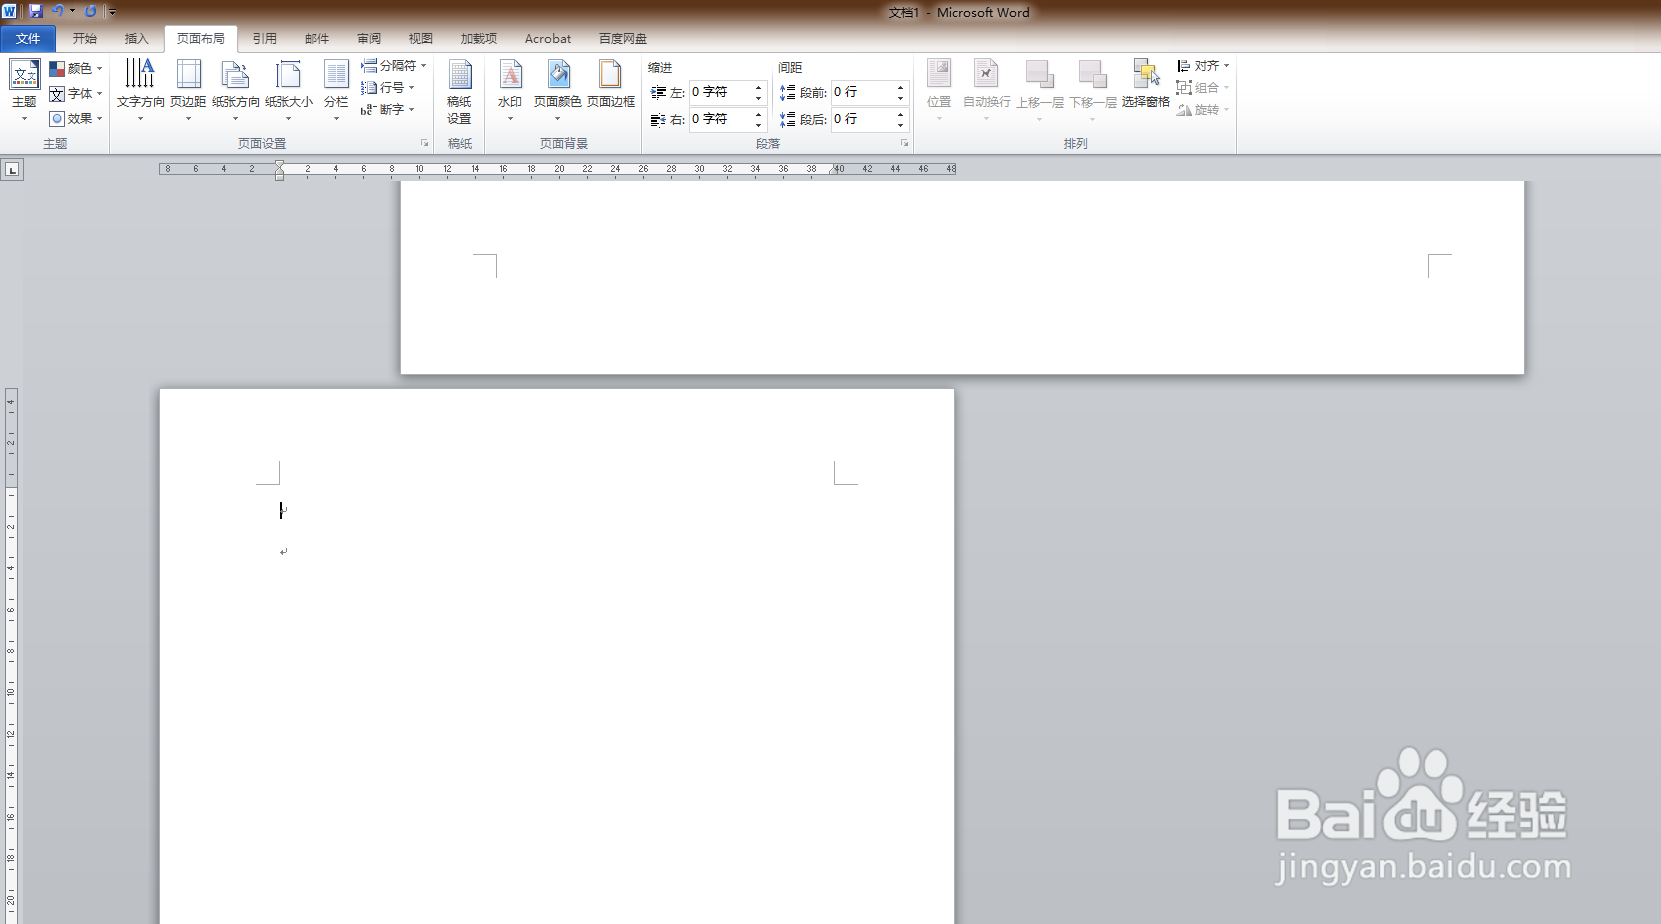The width and height of the screenshot is (1661, 924).
Task: Change paper Orientation (纸张方向)
Action: (236, 90)
